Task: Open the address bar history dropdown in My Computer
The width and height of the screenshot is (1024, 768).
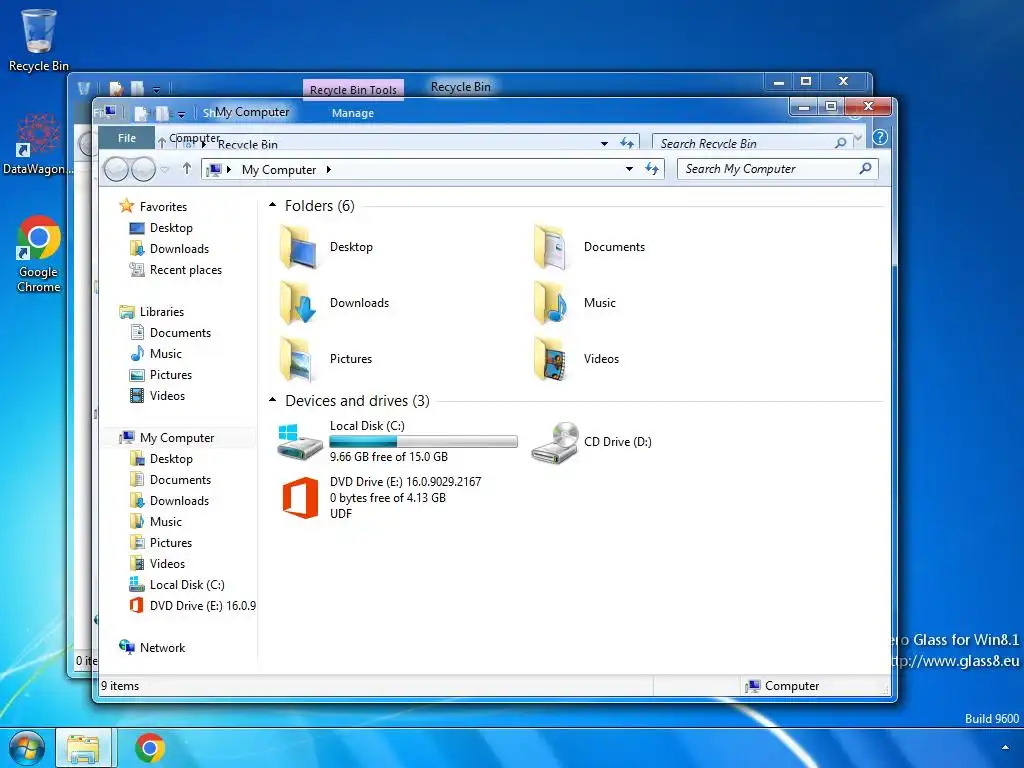Action: (629, 169)
